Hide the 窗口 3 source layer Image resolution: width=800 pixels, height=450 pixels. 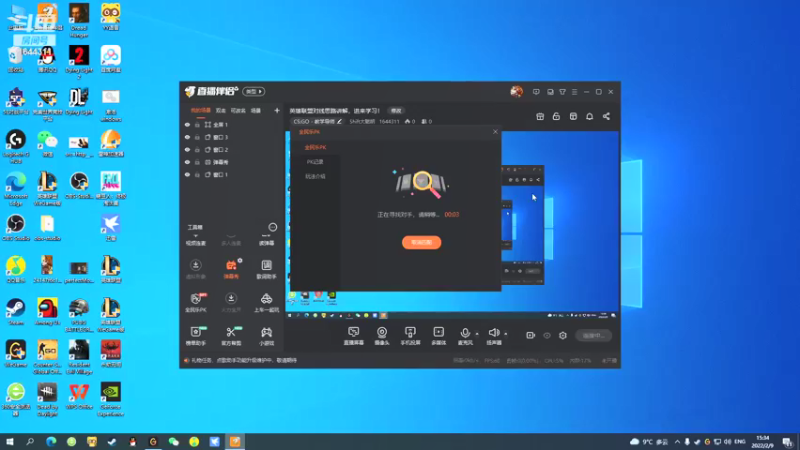[187, 137]
